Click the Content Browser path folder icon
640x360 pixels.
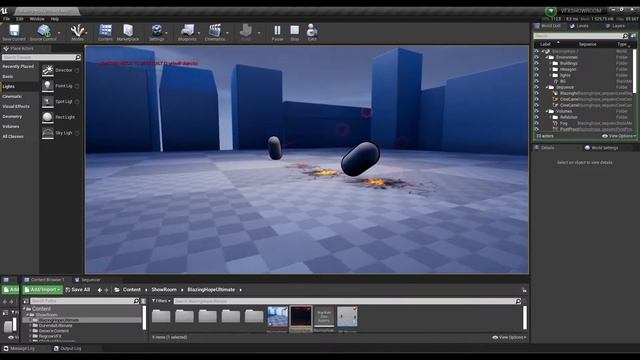pos(117,290)
